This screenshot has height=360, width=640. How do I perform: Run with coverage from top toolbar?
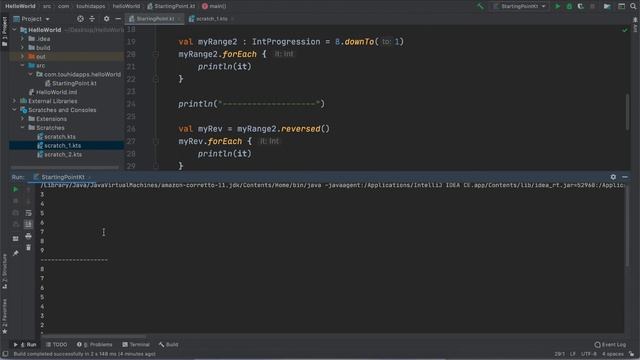(580, 6)
